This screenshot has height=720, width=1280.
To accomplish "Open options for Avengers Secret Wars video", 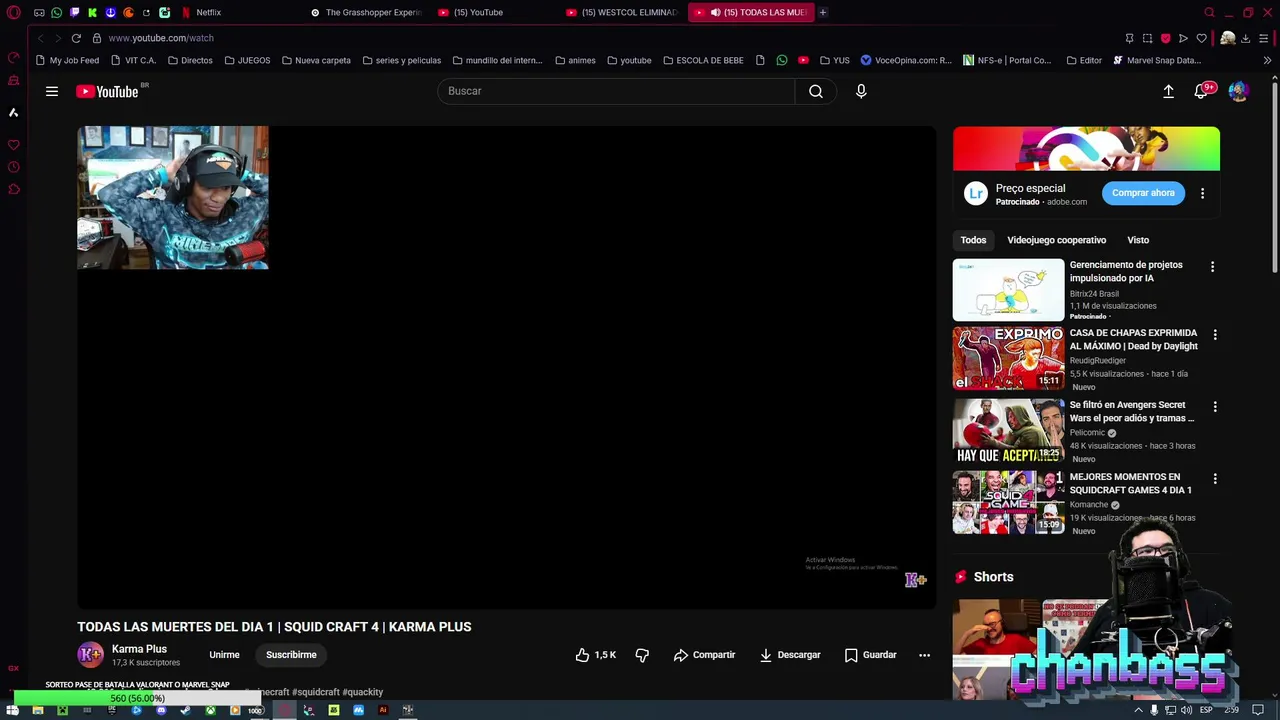I will coord(1215,407).
